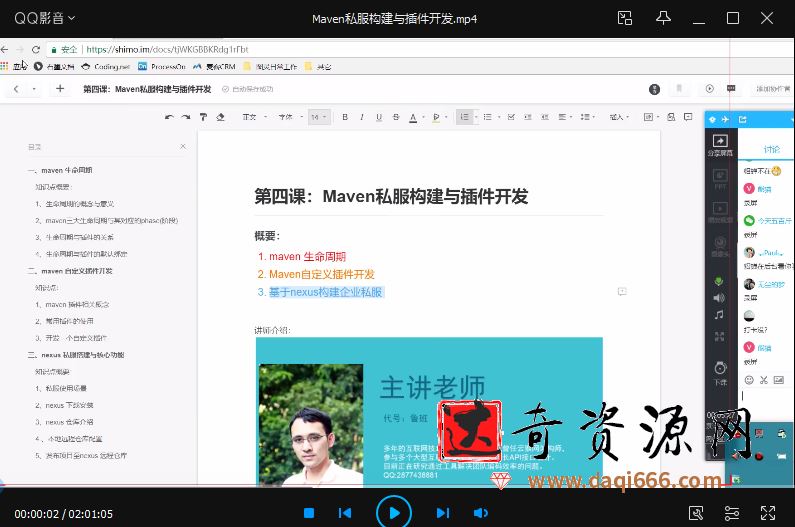The height and width of the screenshot is (527, 795).
Task: Click summary item 'maven 生命周期'
Action: 307,257
